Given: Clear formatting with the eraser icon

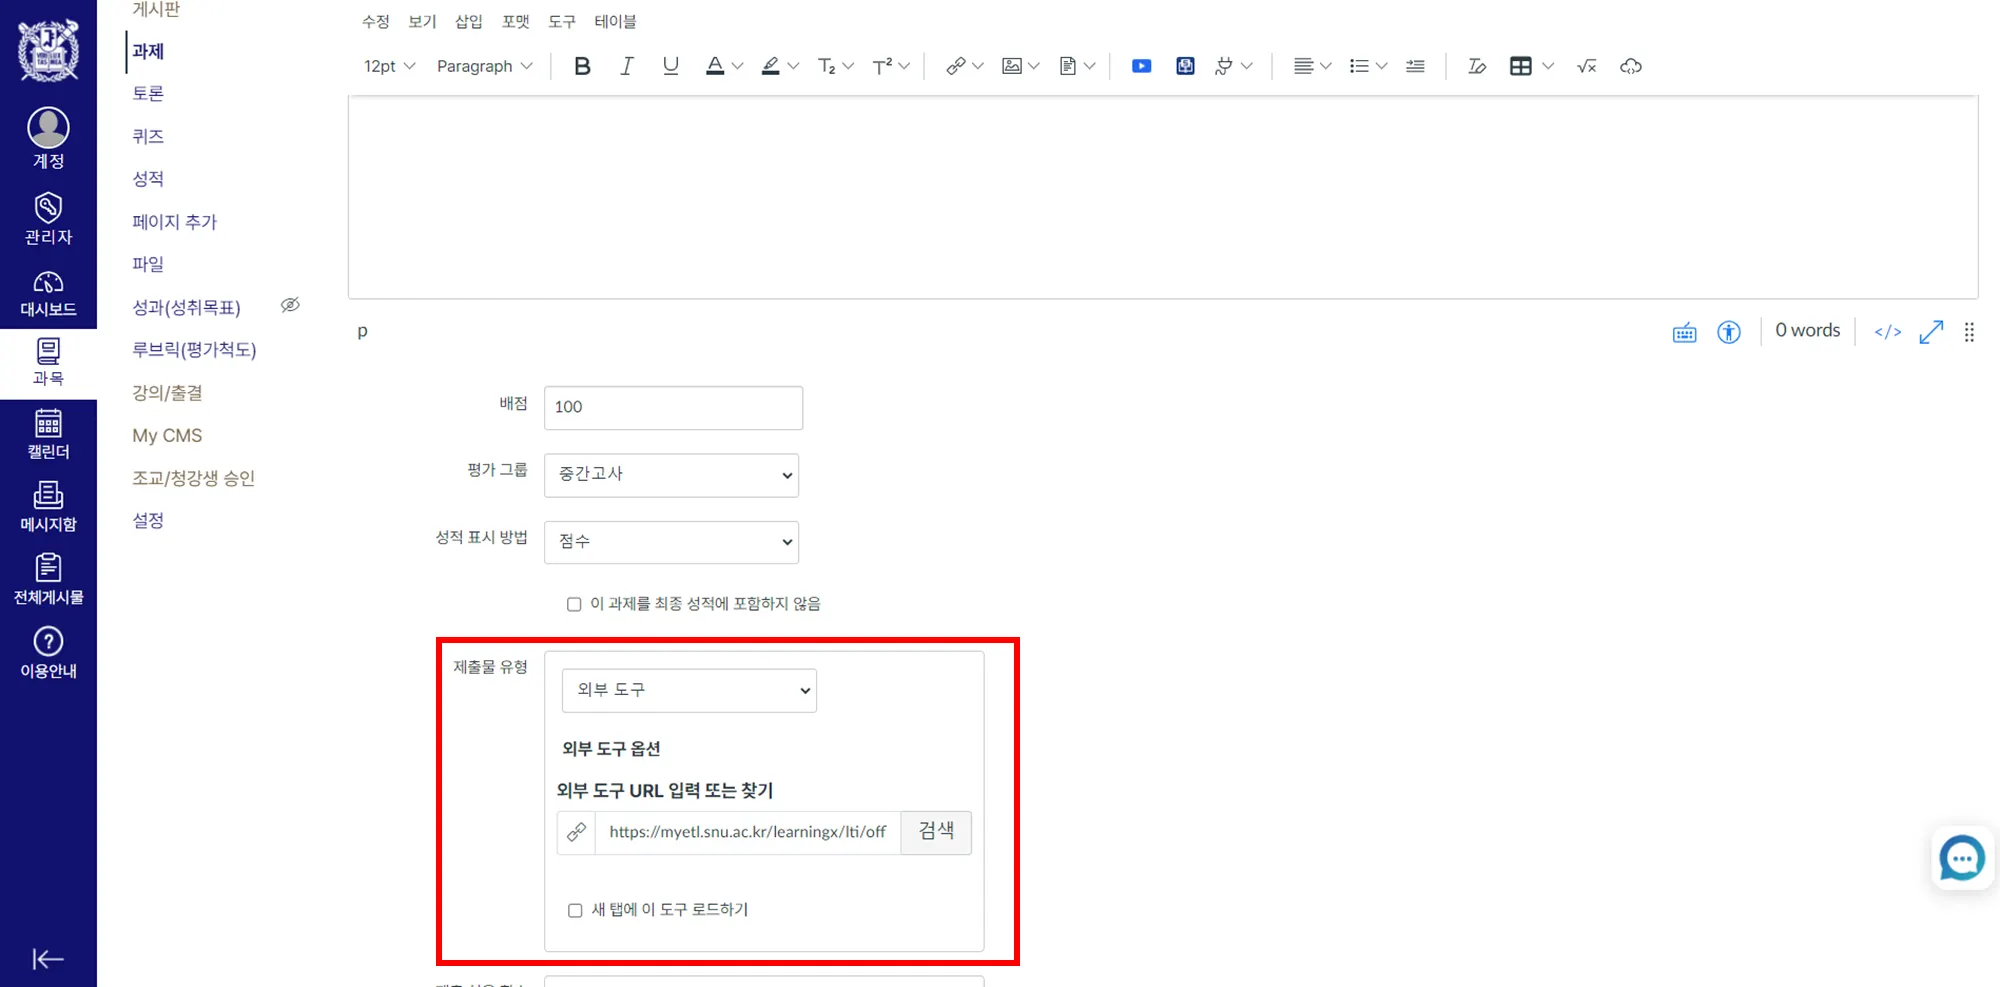Looking at the screenshot, I should 1476,66.
